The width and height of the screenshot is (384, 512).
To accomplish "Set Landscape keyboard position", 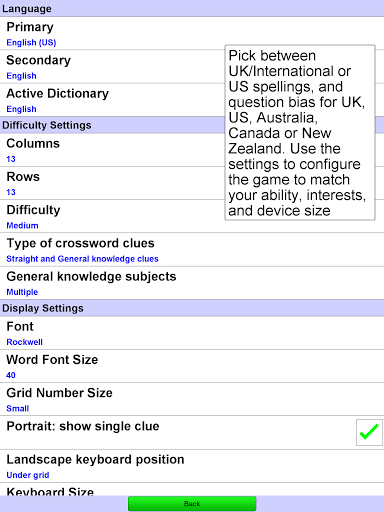I will [192, 466].
